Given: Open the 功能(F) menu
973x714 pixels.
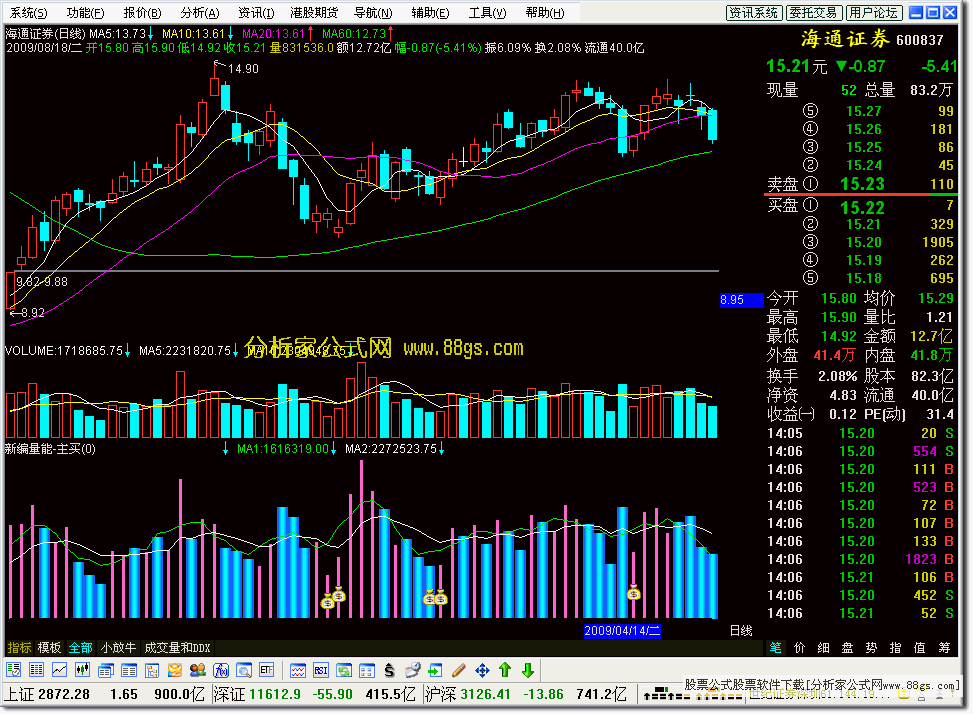Looking at the screenshot, I should click(86, 12).
